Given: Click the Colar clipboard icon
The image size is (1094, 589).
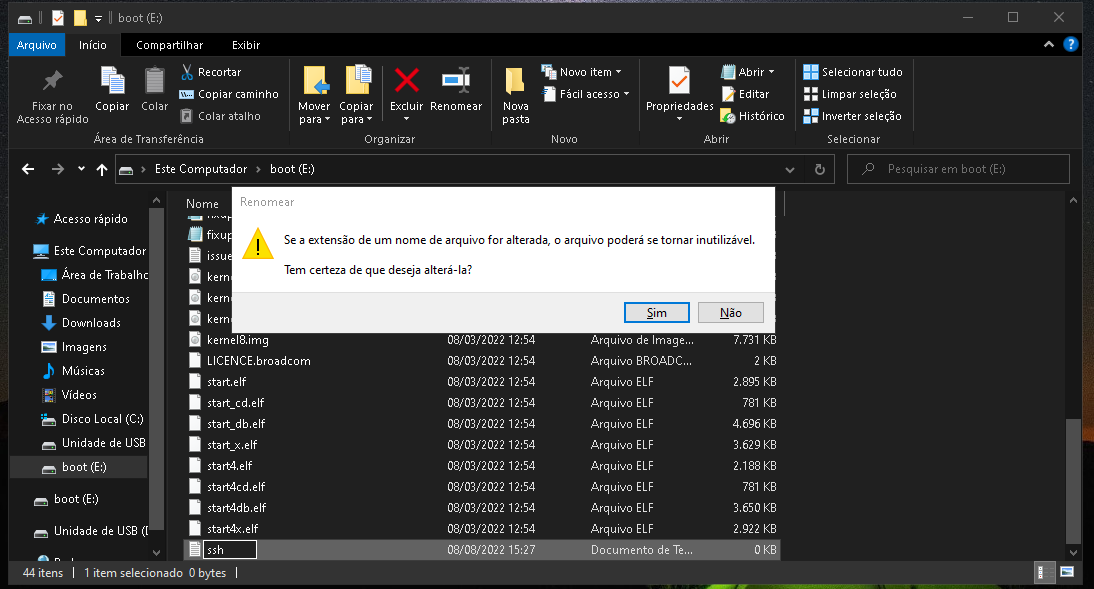Looking at the screenshot, I should (154, 81).
